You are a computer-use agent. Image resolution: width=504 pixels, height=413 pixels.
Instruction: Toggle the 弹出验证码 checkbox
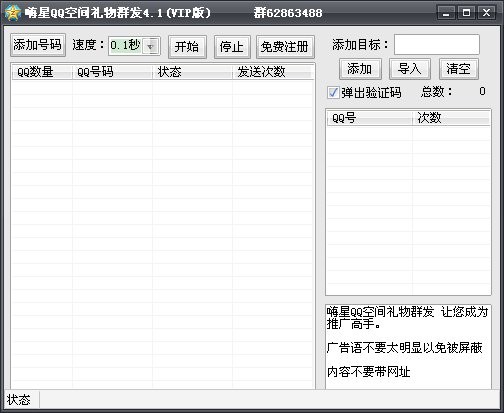(333, 92)
